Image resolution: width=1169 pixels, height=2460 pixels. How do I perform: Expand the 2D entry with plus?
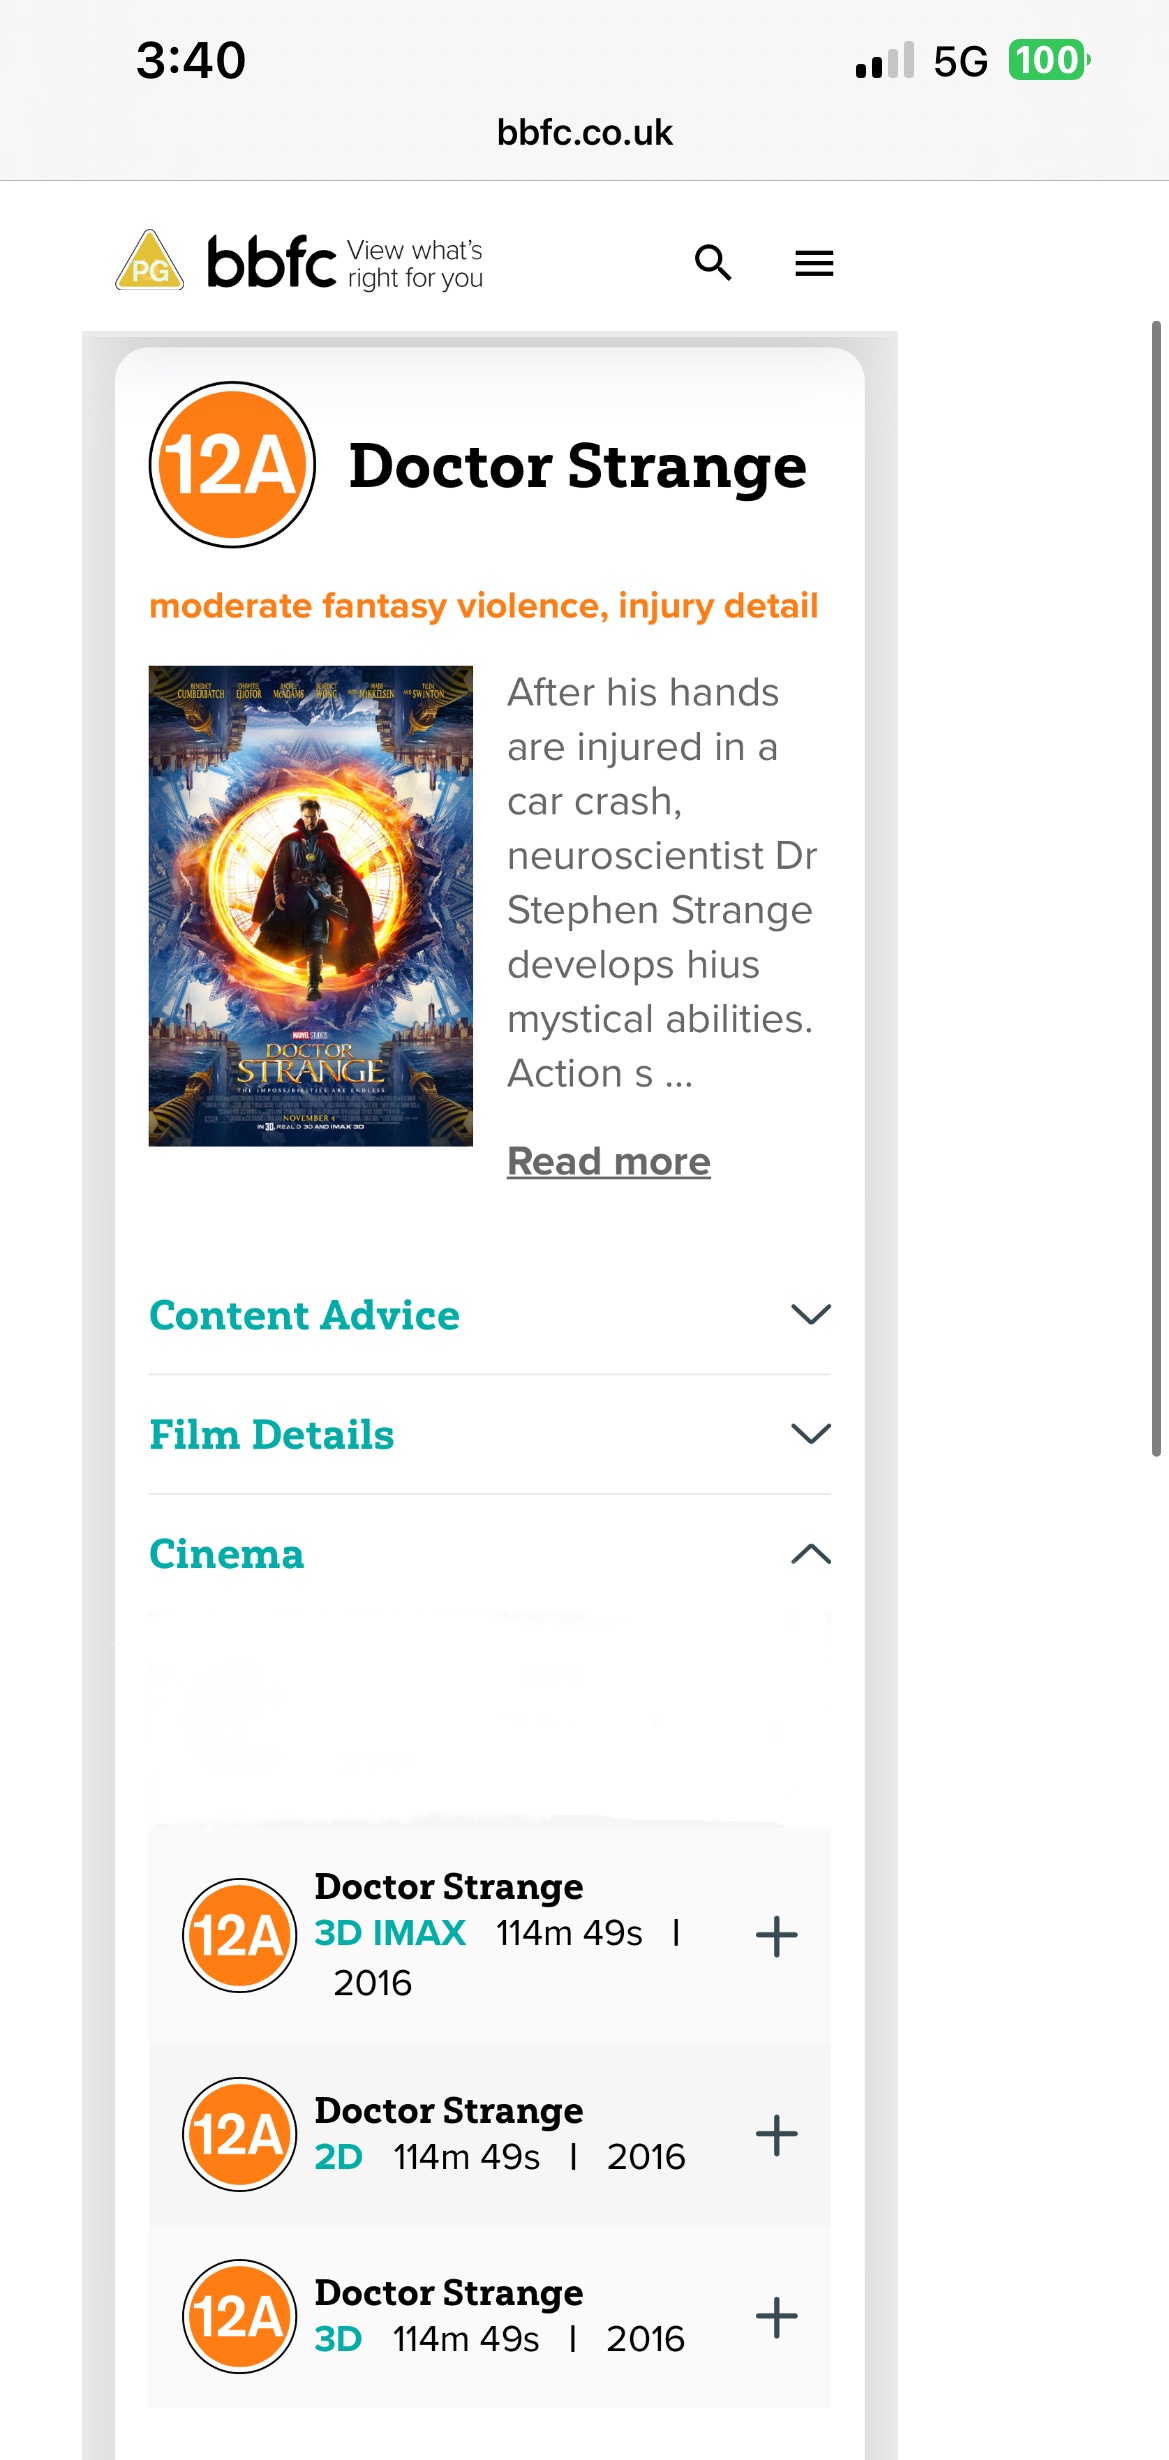click(777, 2135)
